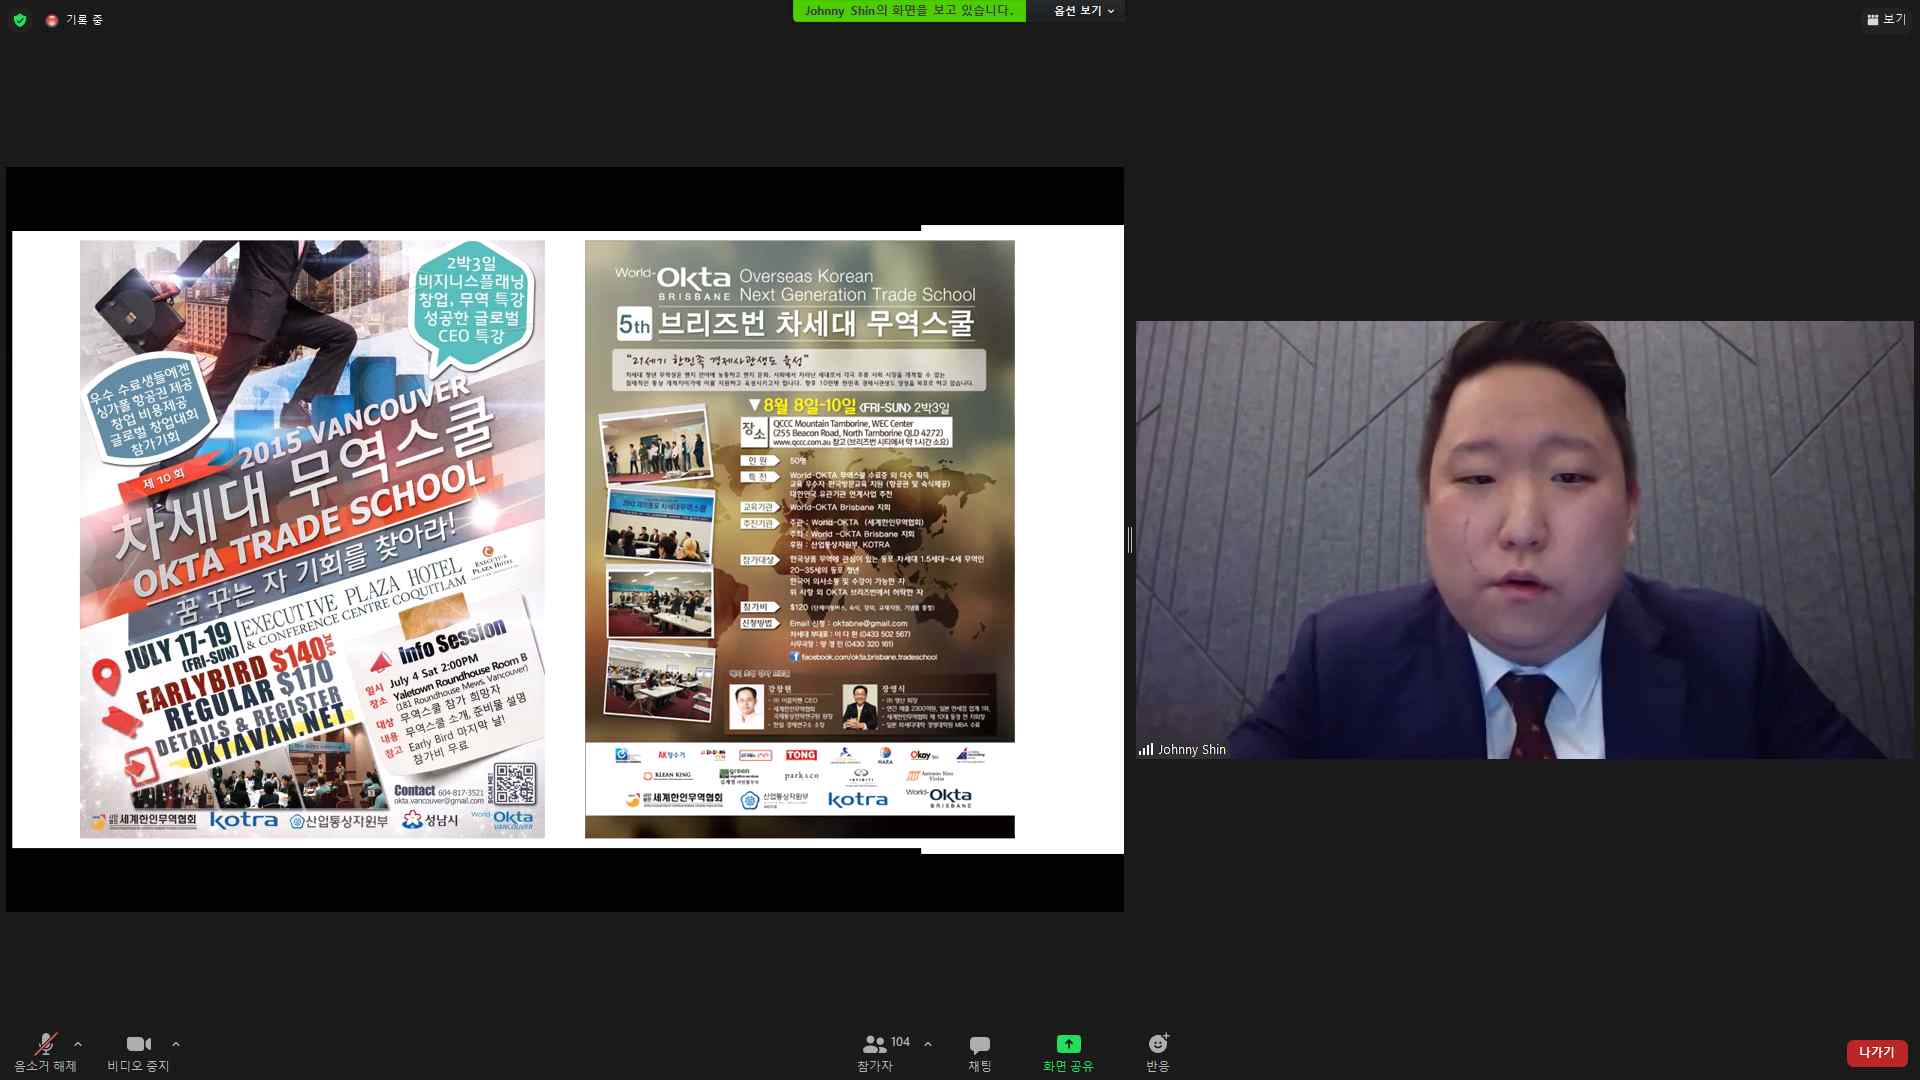Expand audio options arrow beside microphone
This screenshot has height=1080, width=1920.
[78, 1044]
